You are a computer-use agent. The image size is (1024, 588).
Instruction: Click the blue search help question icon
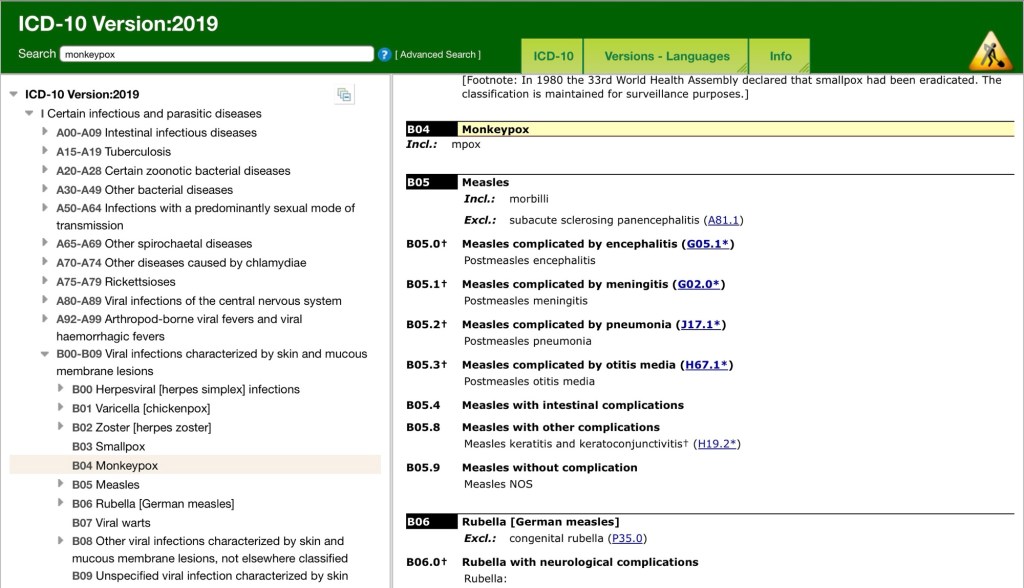(x=384, y=55)
